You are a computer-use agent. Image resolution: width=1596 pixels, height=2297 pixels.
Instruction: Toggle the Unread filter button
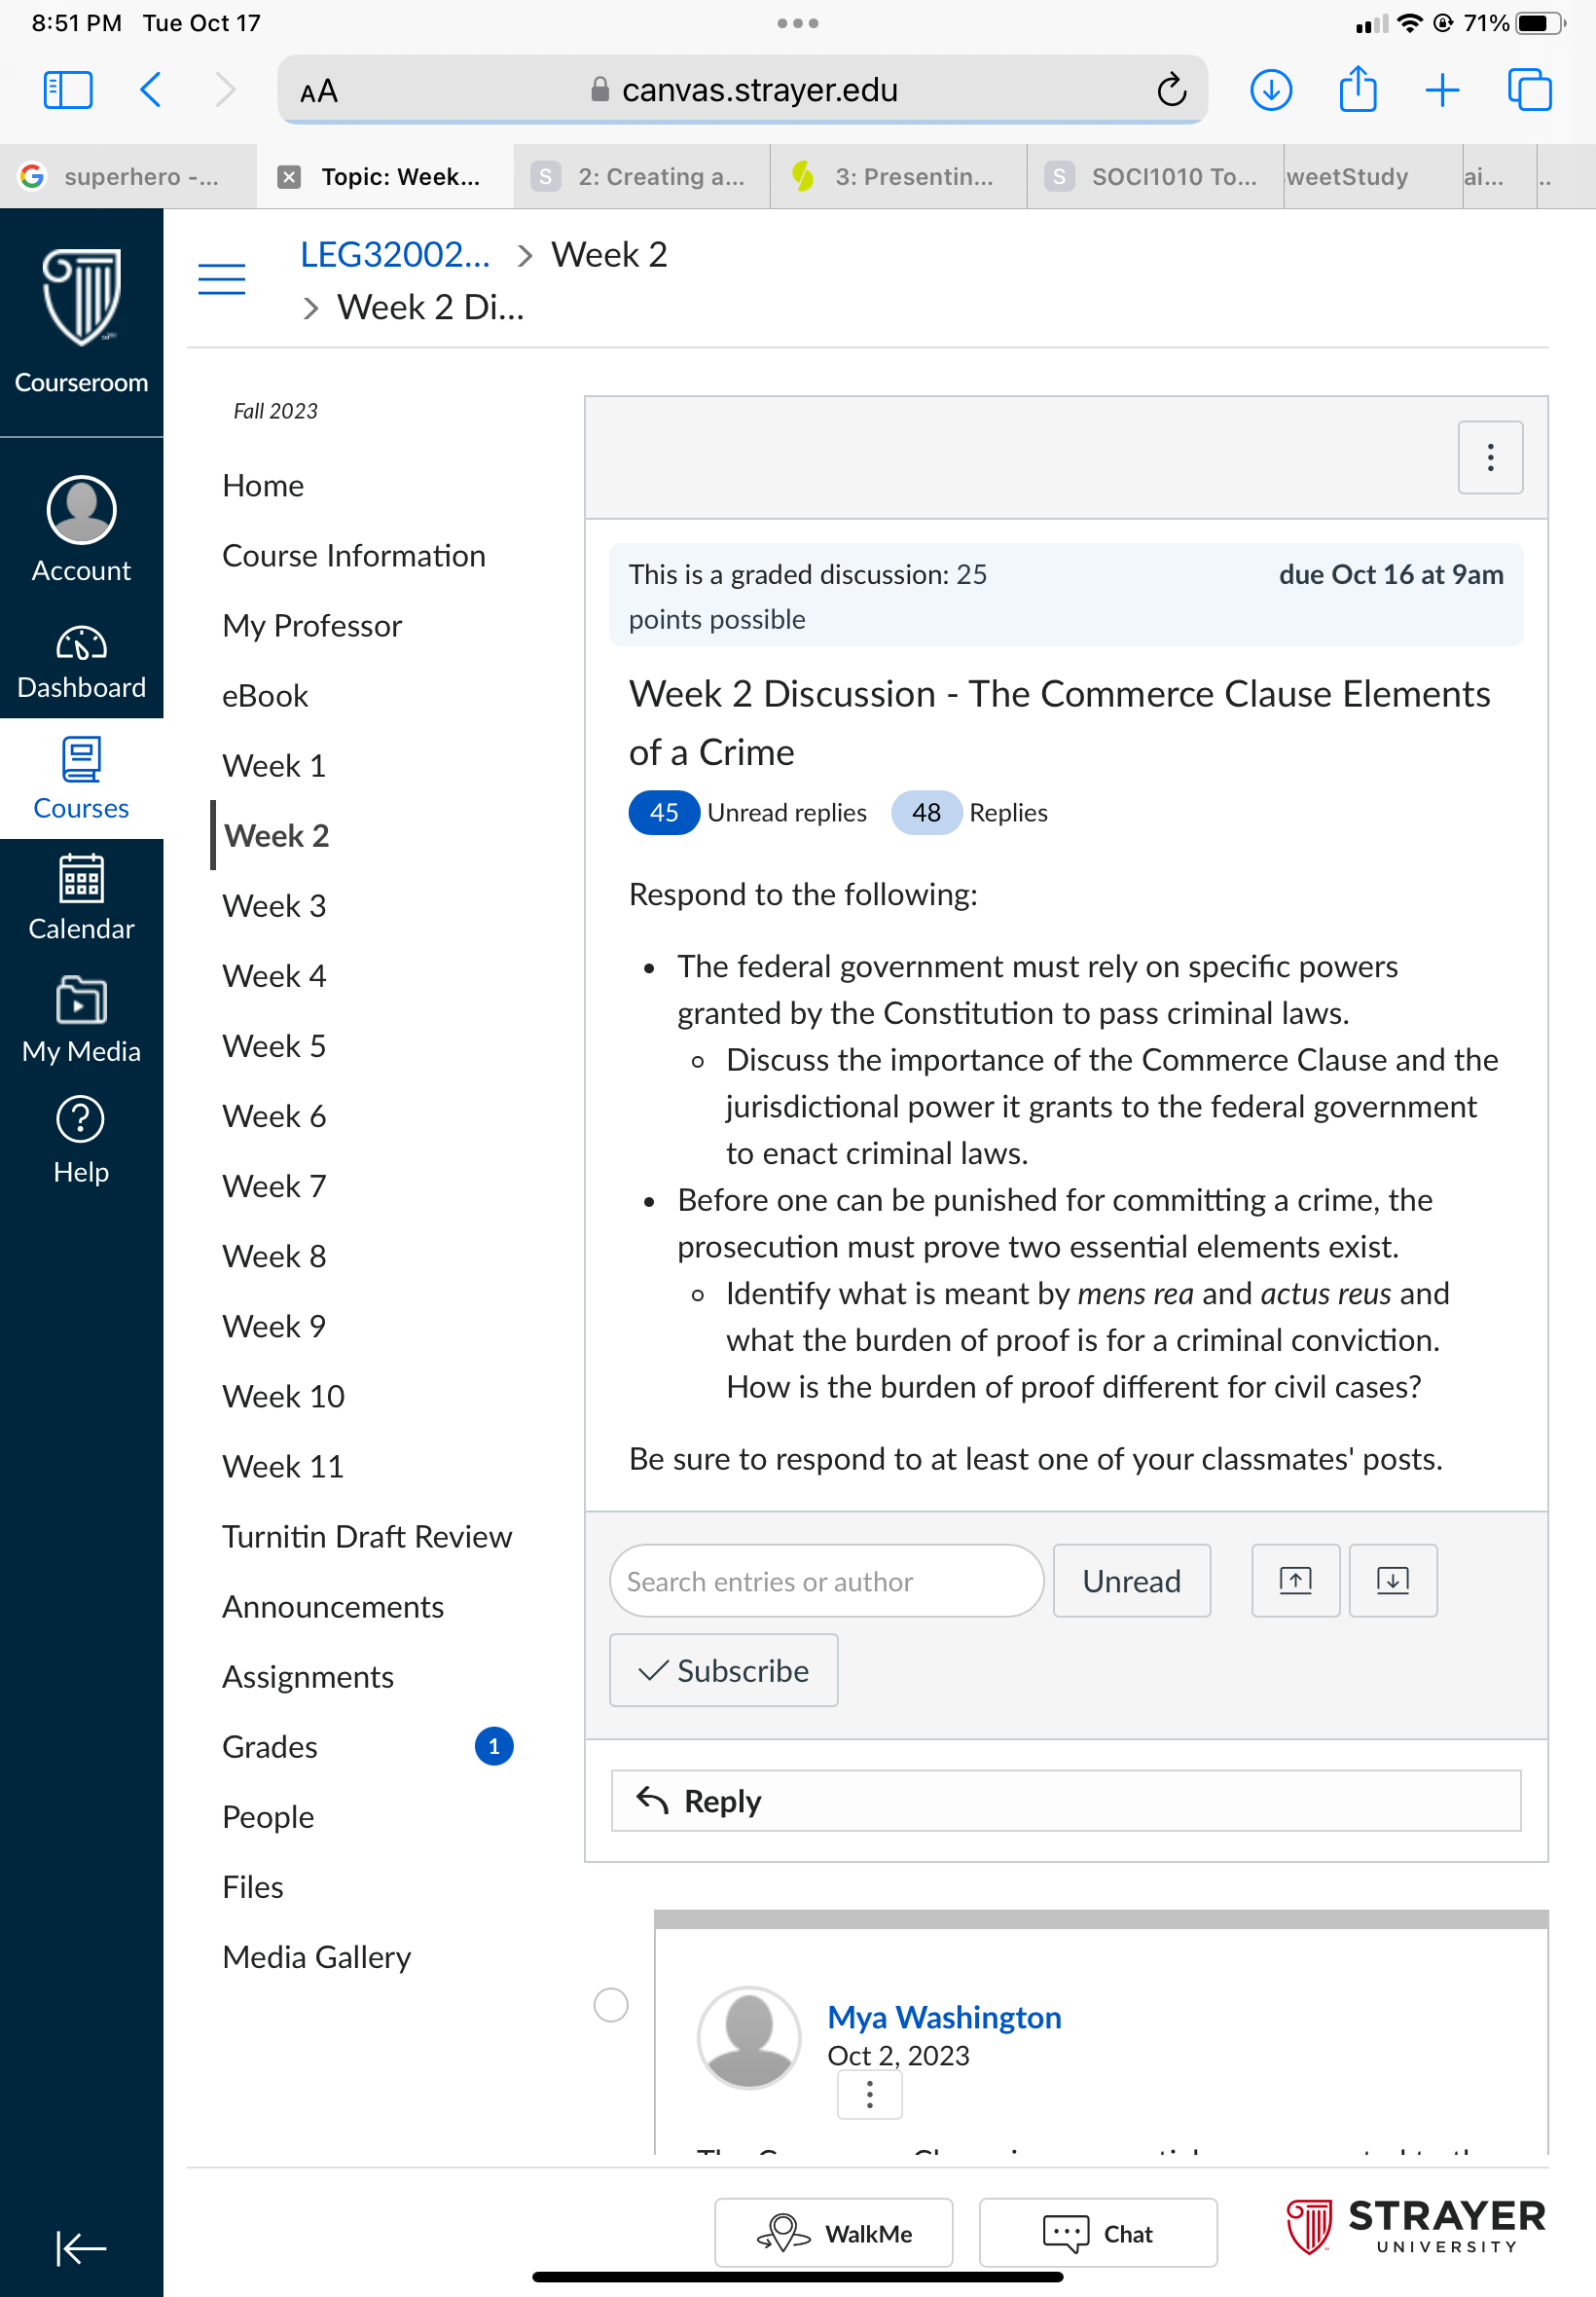(1131, 1580)
